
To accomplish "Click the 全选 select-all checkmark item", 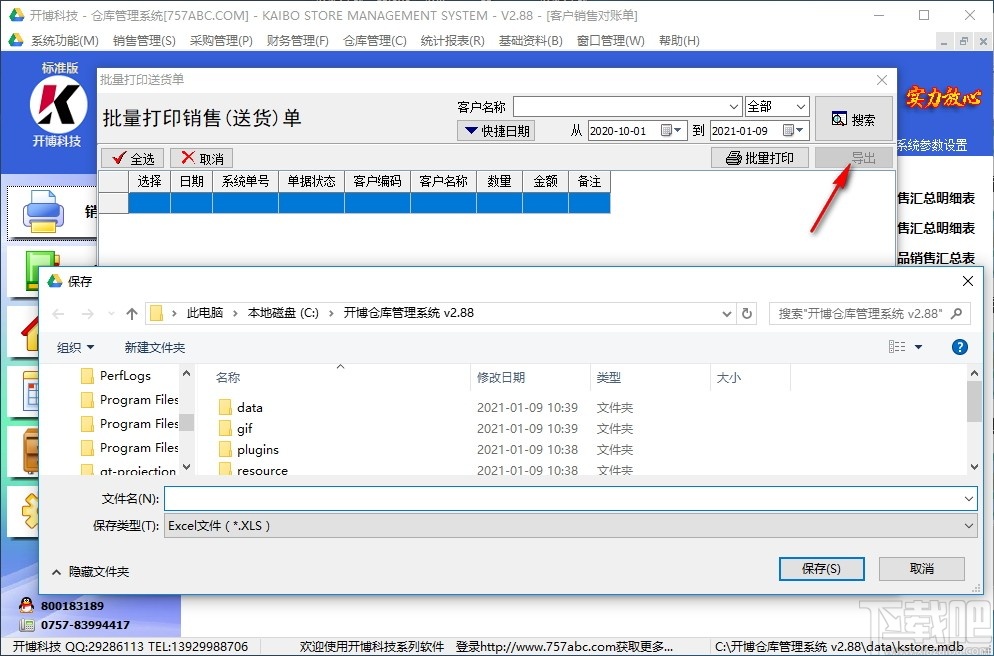I will coord(131,157).
